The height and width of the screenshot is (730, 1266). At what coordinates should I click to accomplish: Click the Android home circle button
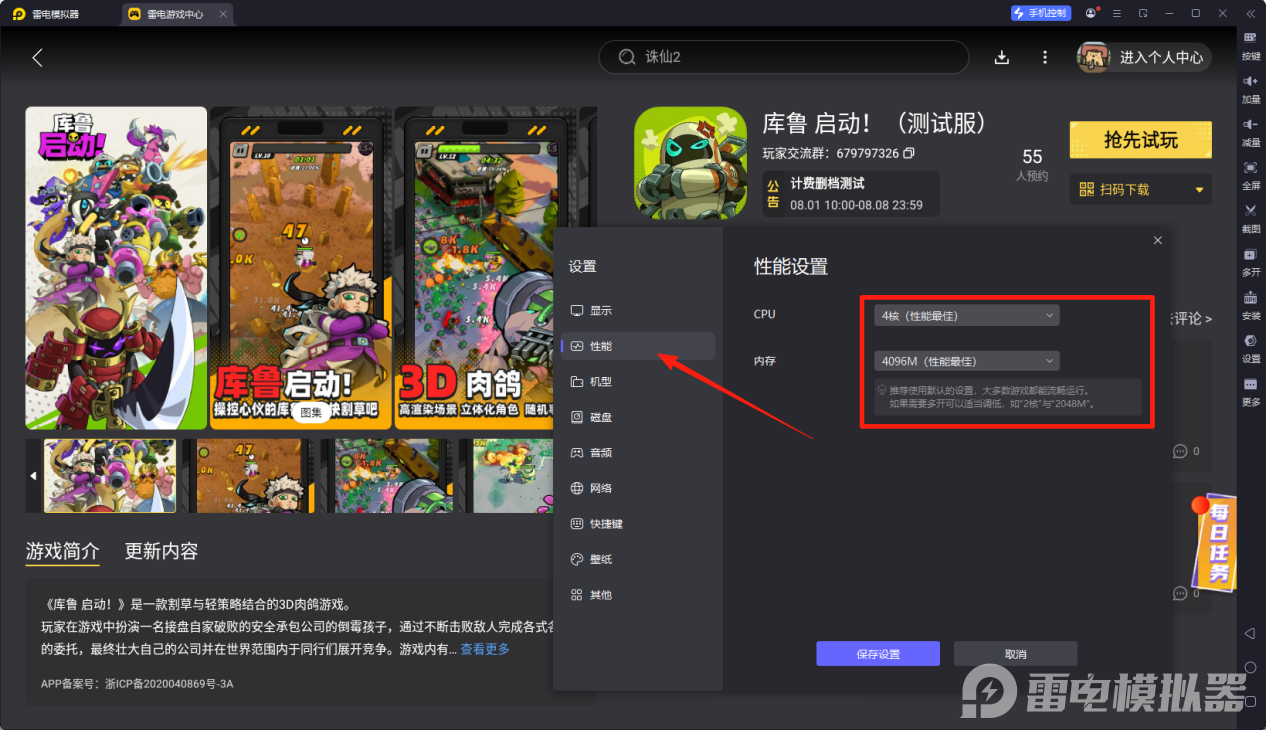pos(1250,667)
